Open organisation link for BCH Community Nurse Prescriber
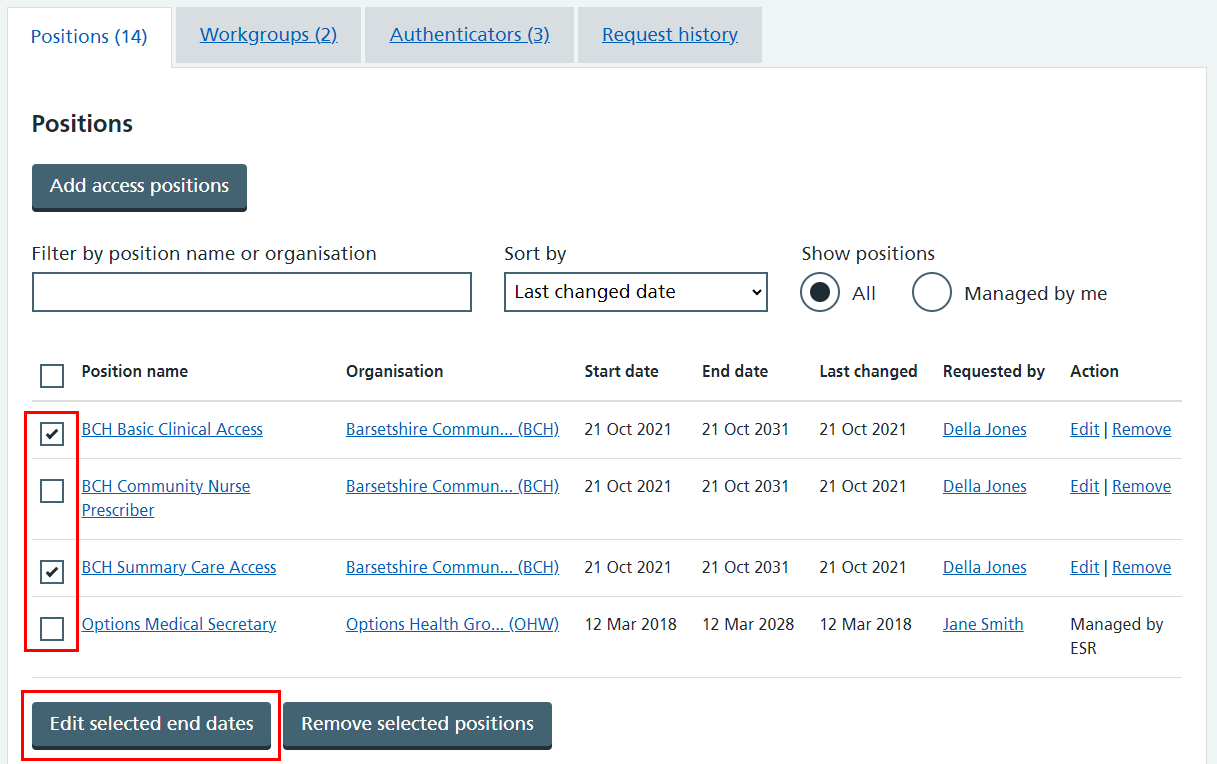The height and width of the screenshot is (764, 1217). point(452,486)
